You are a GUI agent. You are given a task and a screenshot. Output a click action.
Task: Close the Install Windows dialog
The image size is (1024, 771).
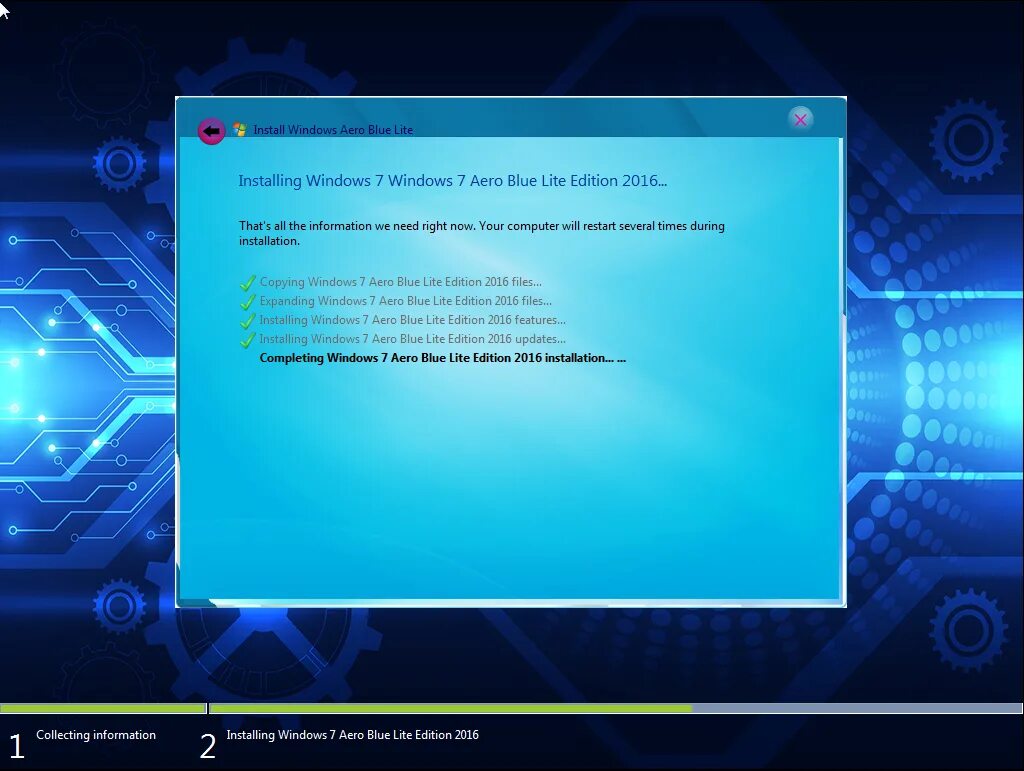point(800,119)
